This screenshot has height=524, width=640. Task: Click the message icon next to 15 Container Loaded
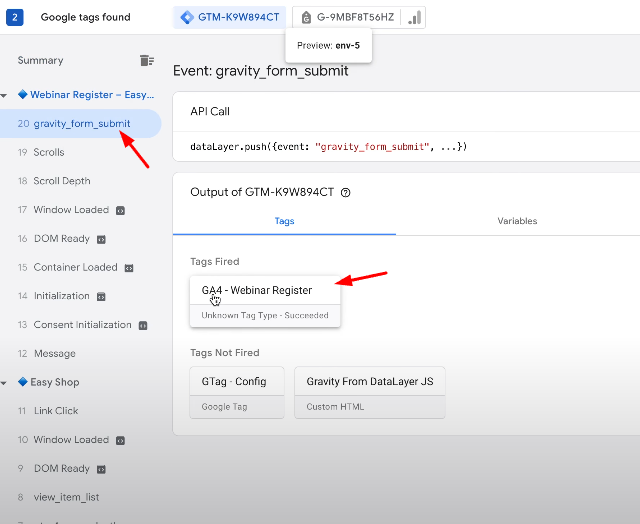129,268
